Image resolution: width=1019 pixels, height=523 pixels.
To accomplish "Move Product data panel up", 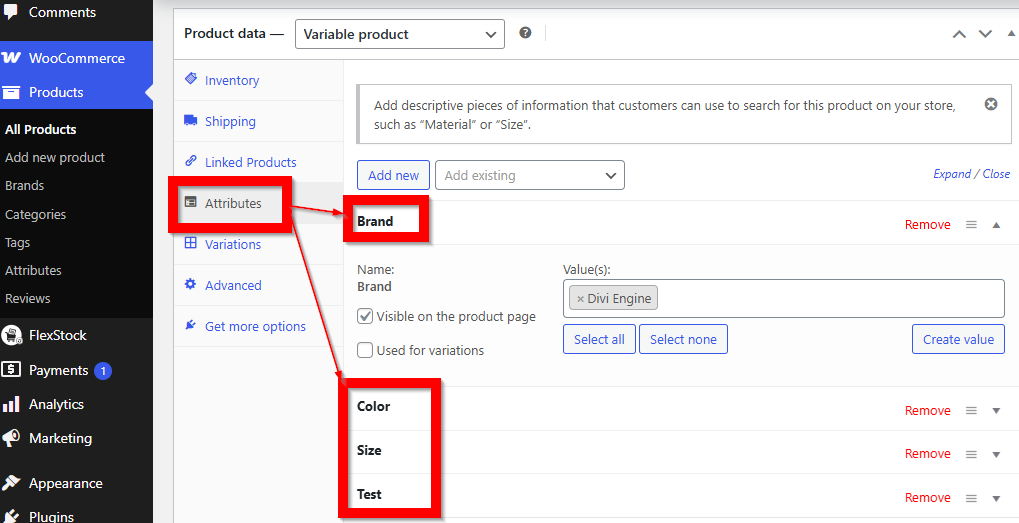I will point(959,34).
